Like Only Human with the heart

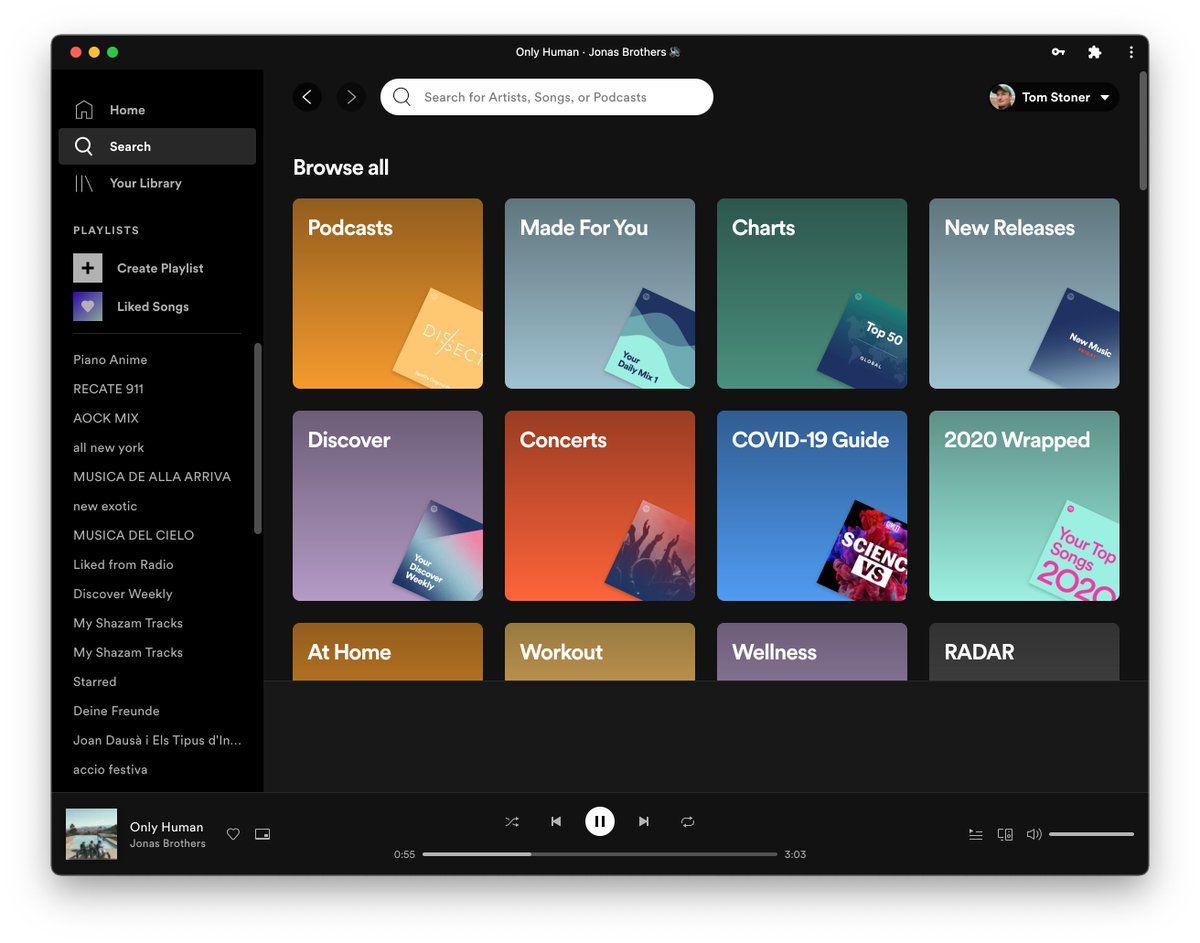point(233,834)
